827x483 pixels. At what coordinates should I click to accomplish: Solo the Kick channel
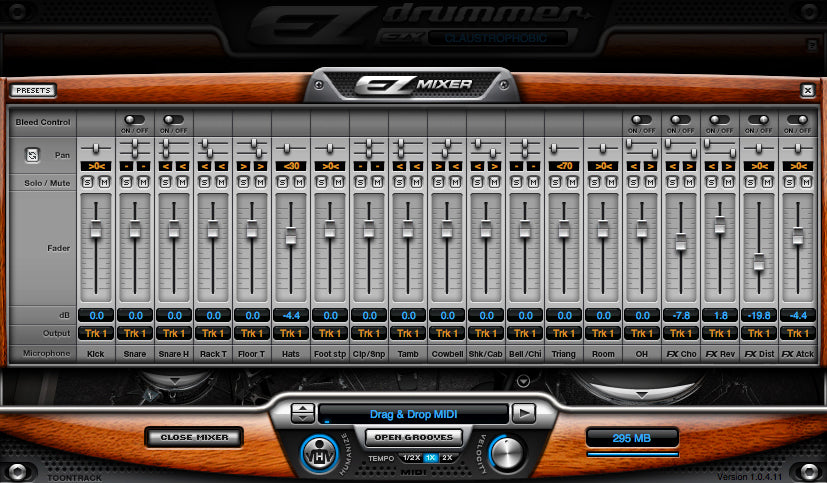click(89, 182)
